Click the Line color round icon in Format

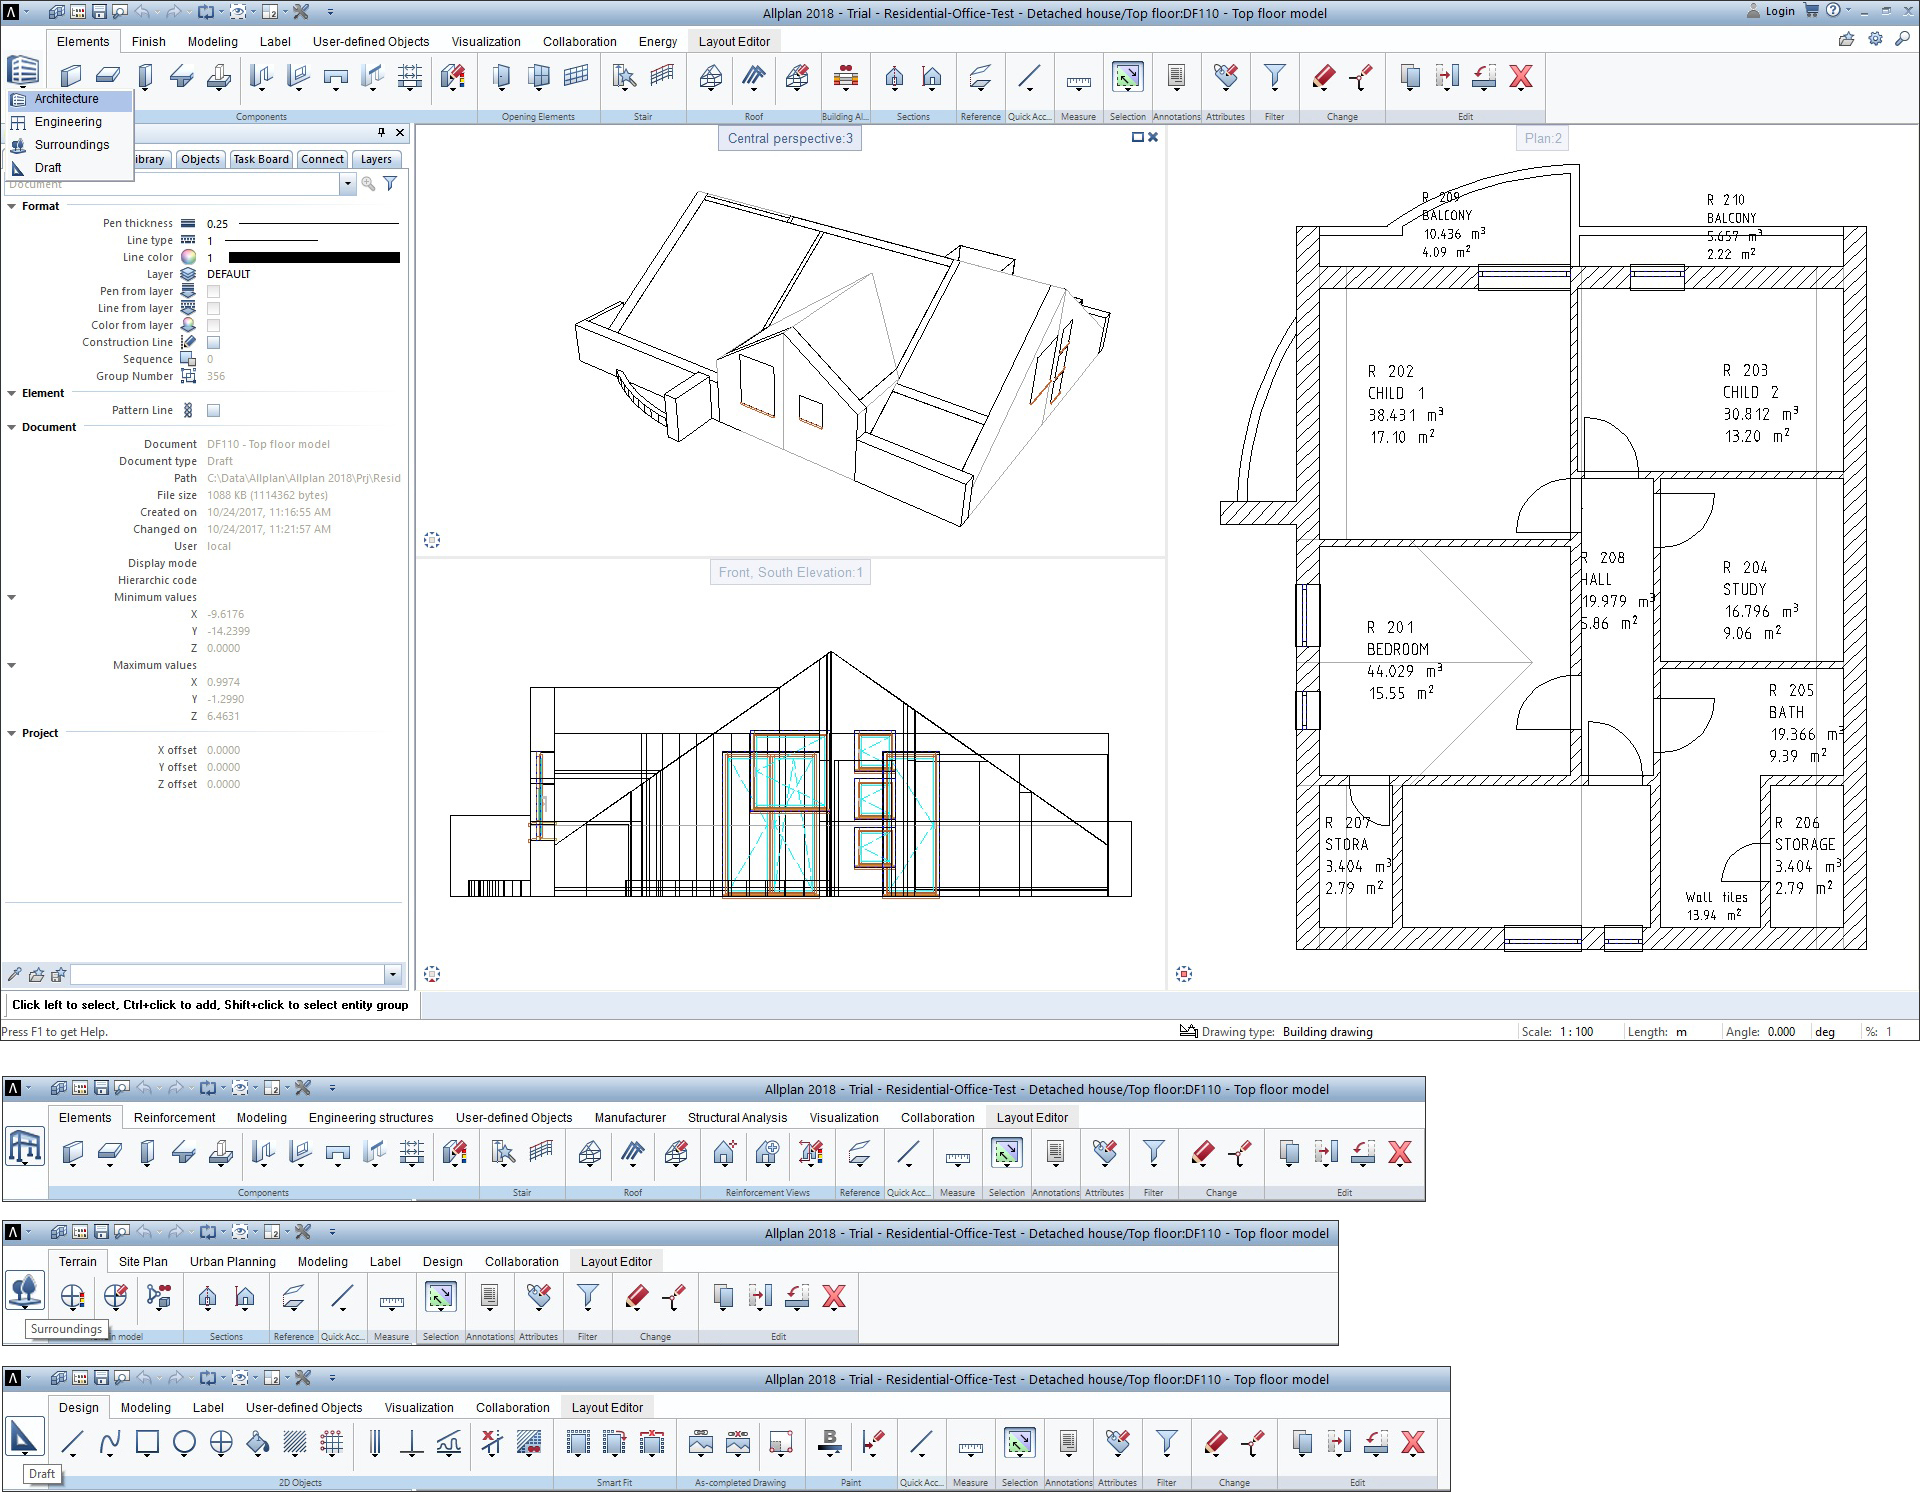tap(188, 257)
